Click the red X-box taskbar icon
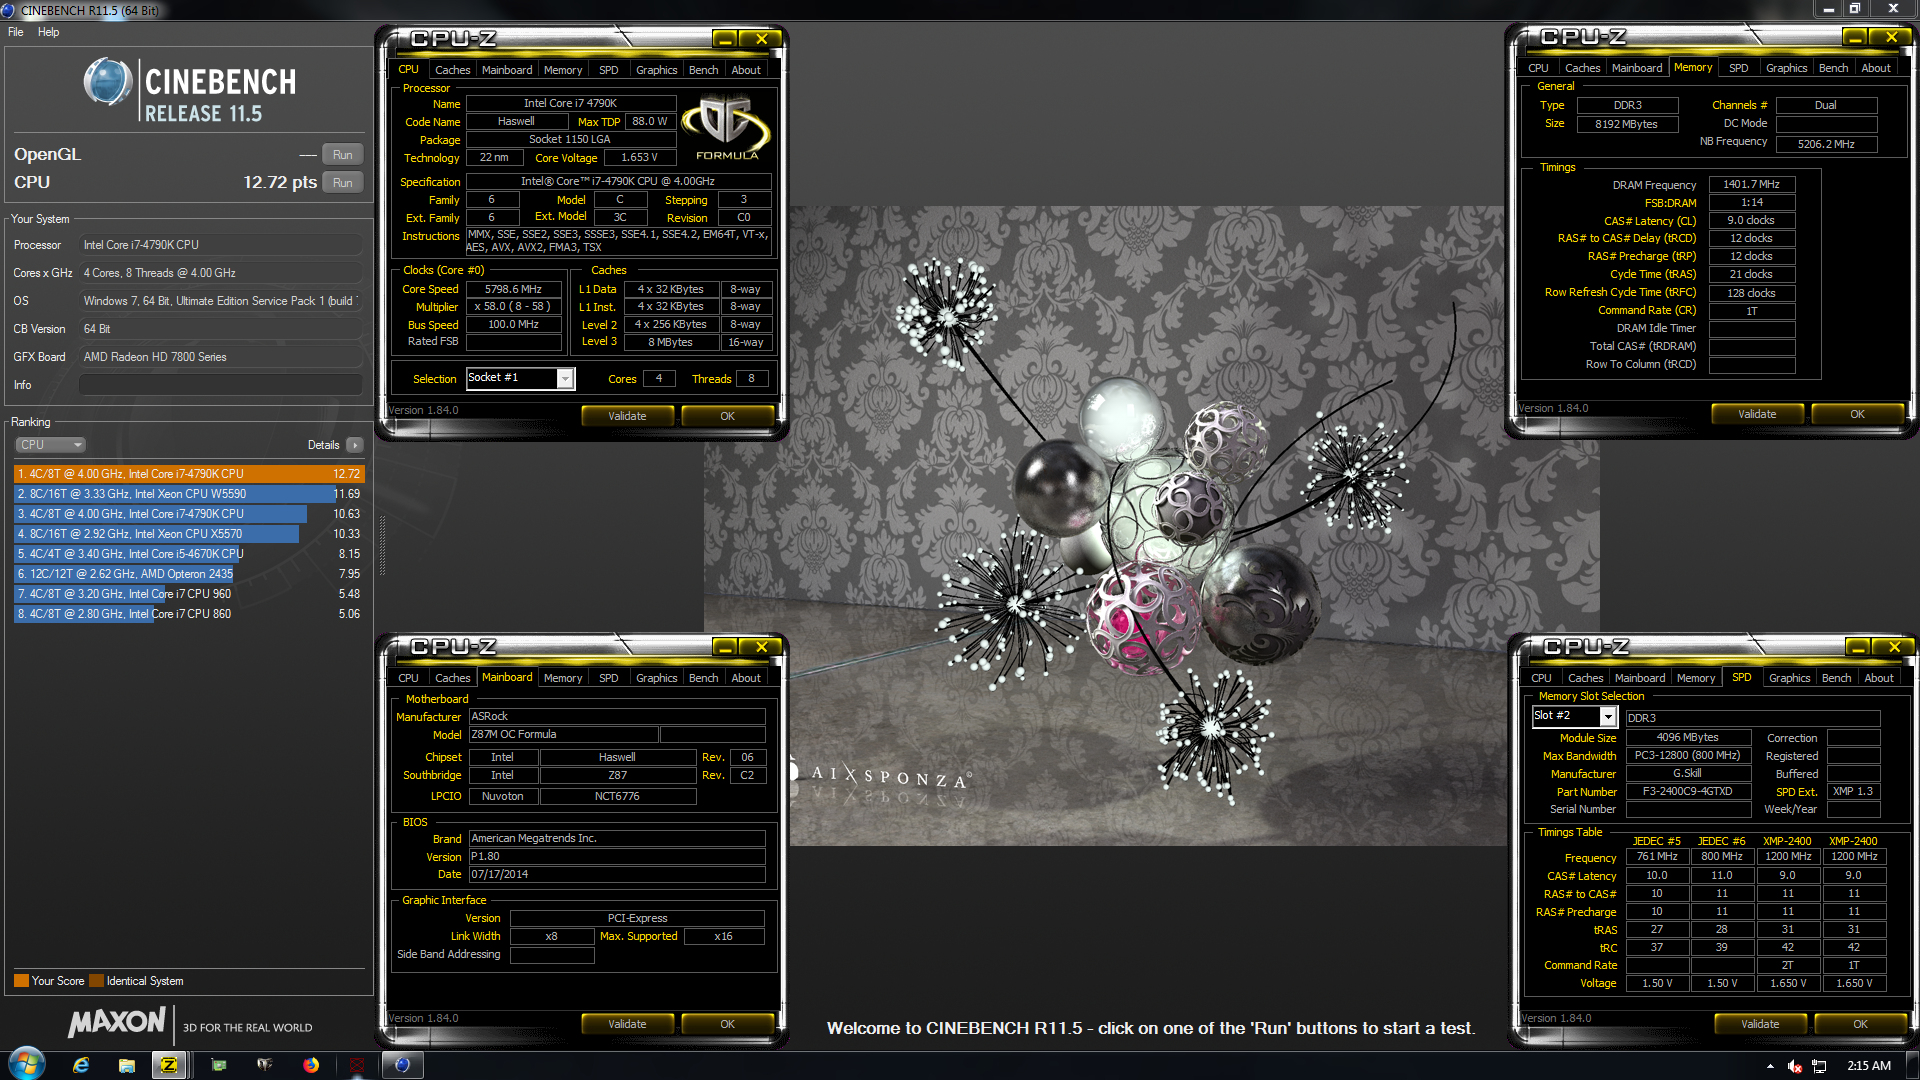 coord(357,1065)
